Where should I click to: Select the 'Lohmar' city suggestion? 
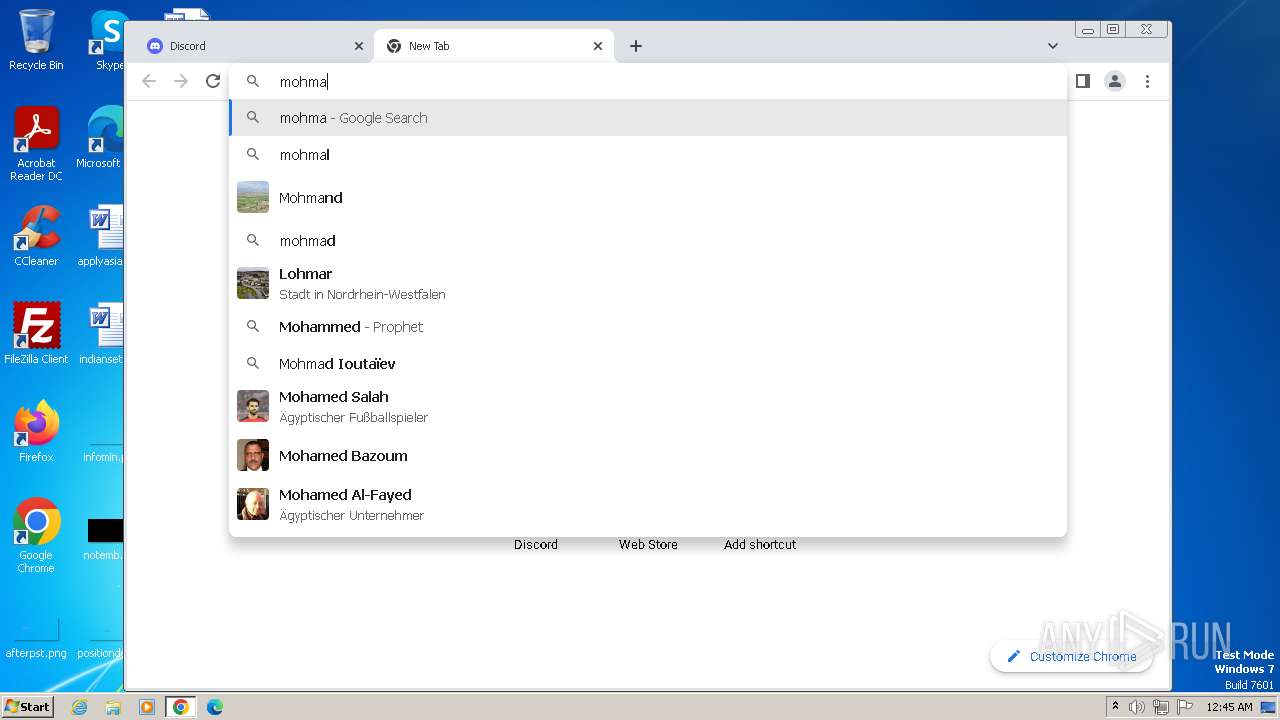click(x=648, y=283)
